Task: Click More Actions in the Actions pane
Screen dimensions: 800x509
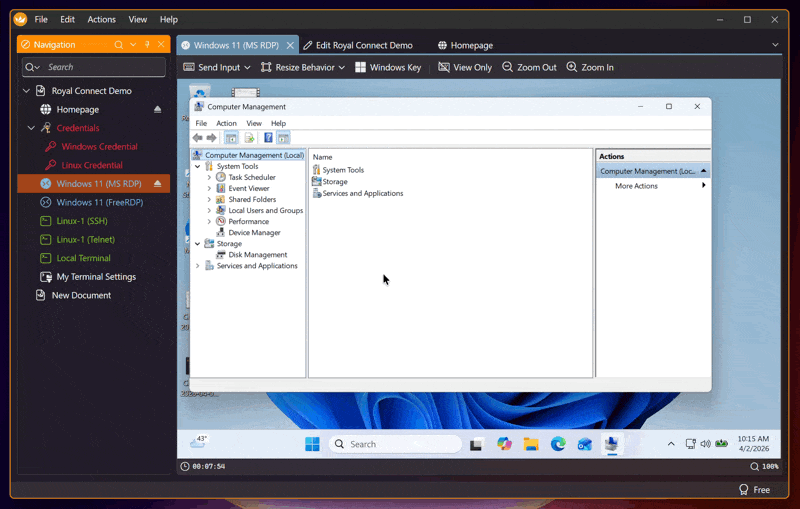Action: coord(636,186)
